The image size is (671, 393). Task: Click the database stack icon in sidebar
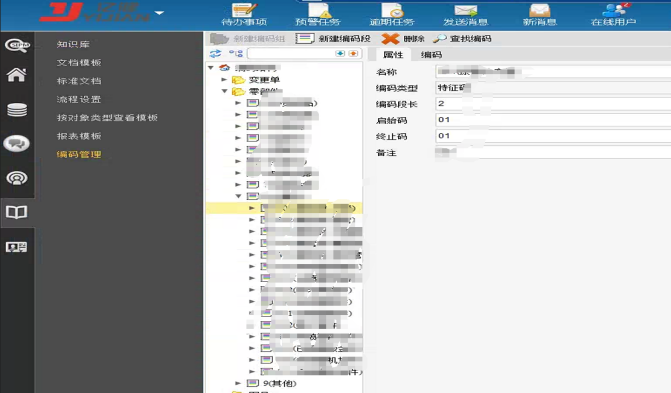(17, 110)
